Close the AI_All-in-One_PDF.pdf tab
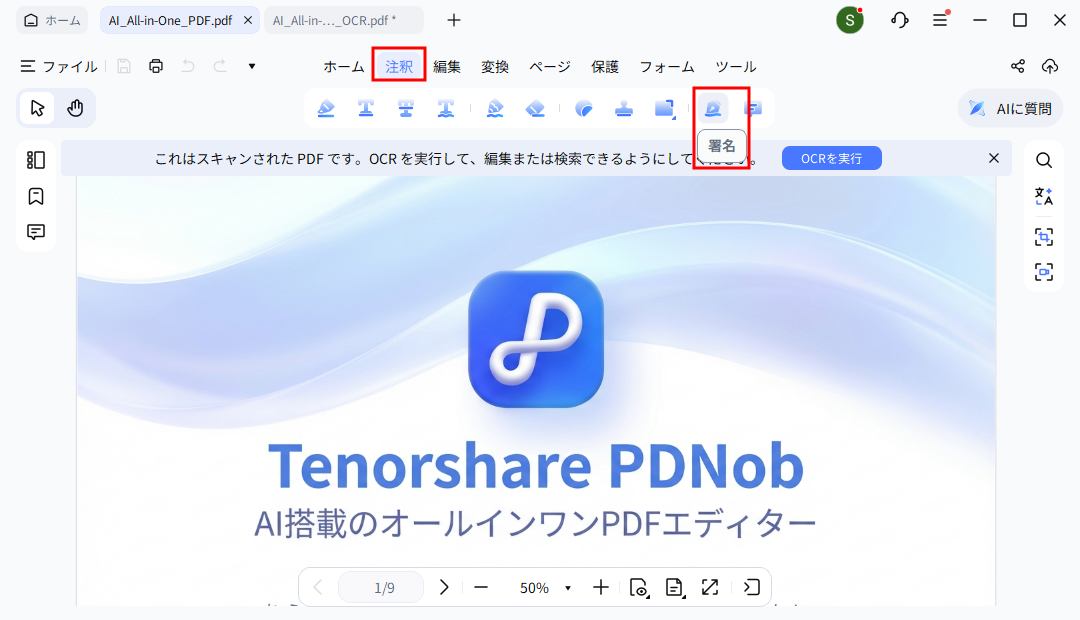The height and width of the screenshot is (620, 1080). click(248, 20)
